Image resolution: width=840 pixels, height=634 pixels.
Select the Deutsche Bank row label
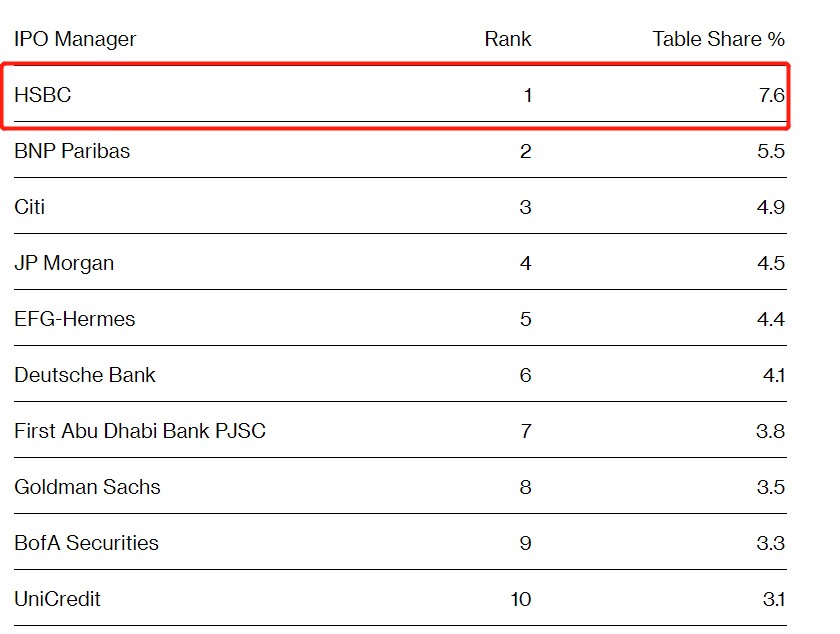click(85, 376)
